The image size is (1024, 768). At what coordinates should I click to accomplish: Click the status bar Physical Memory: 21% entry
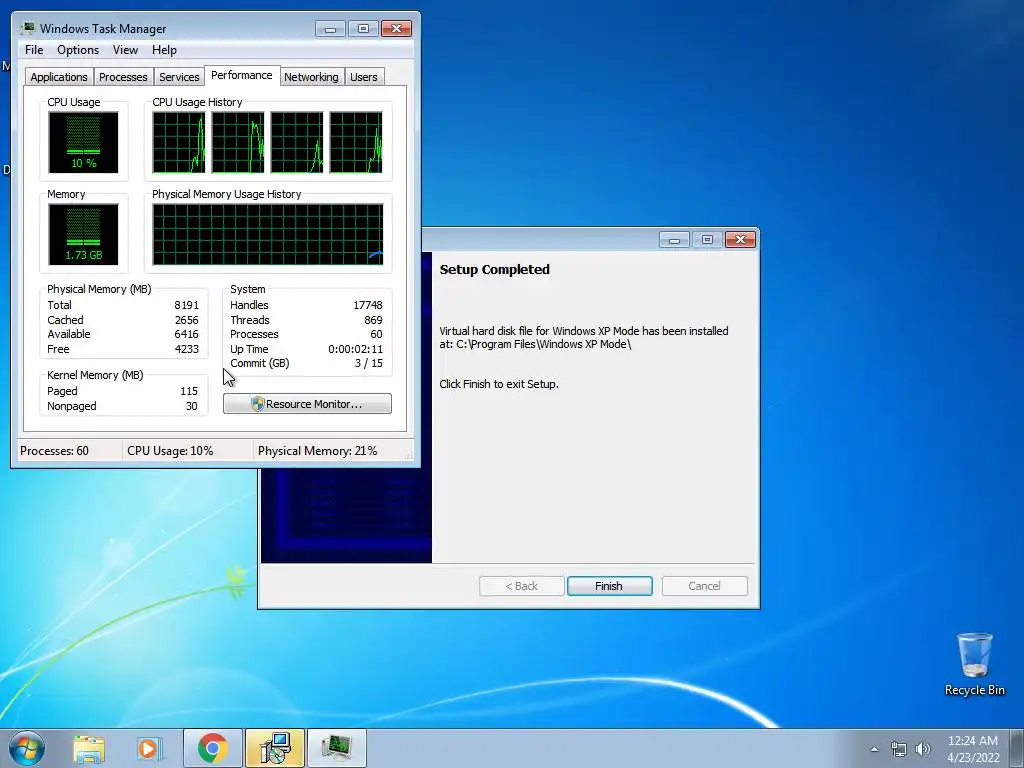[317, 451]
